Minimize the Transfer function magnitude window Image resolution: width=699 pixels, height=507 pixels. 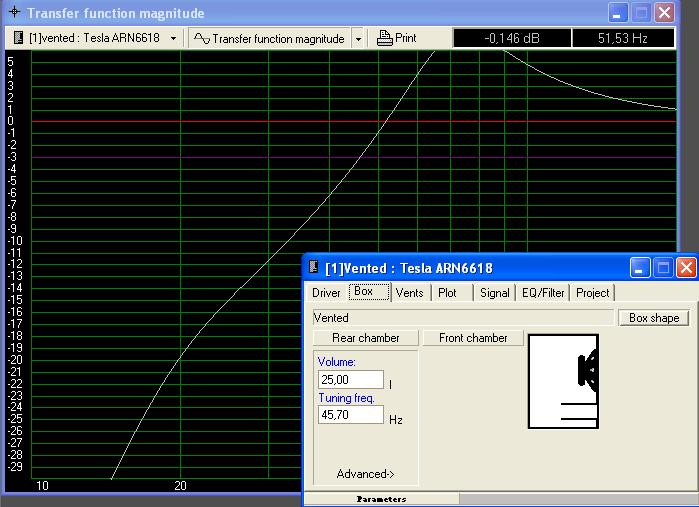pyautogui.click(x=617, y=12)
